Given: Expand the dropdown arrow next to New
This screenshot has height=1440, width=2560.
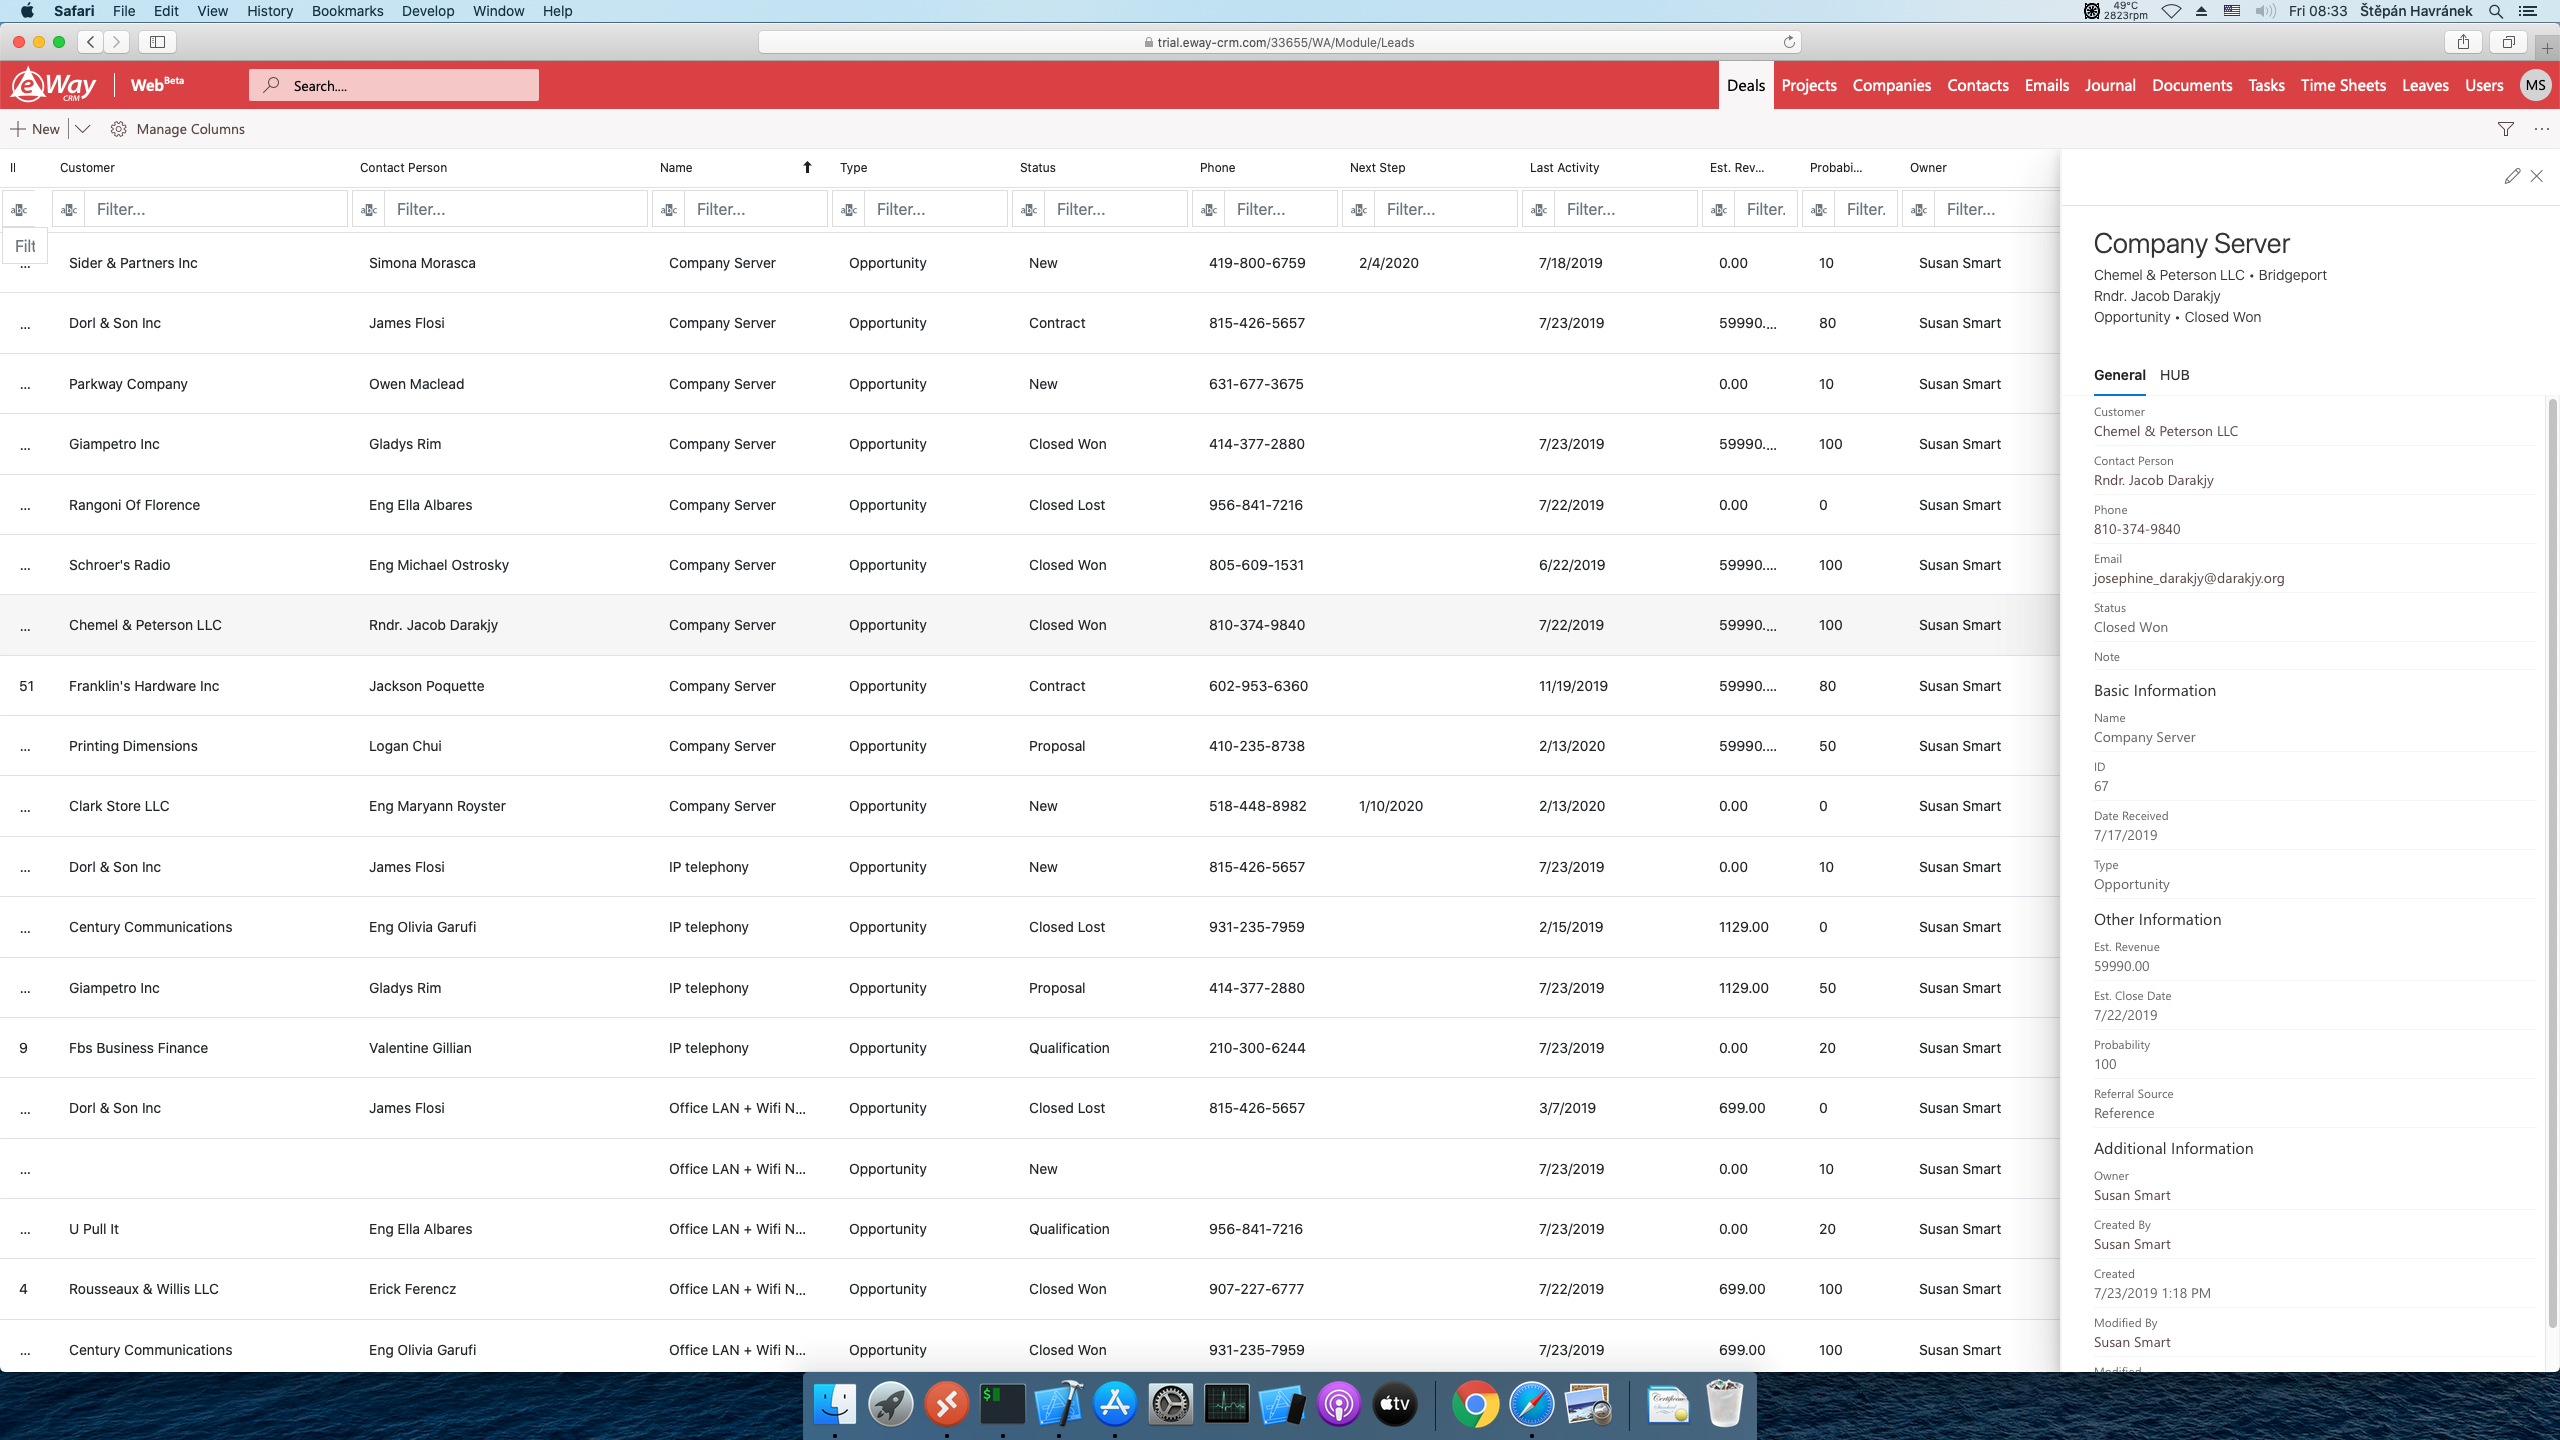Looking at the screenshot, I should (83, 129).
